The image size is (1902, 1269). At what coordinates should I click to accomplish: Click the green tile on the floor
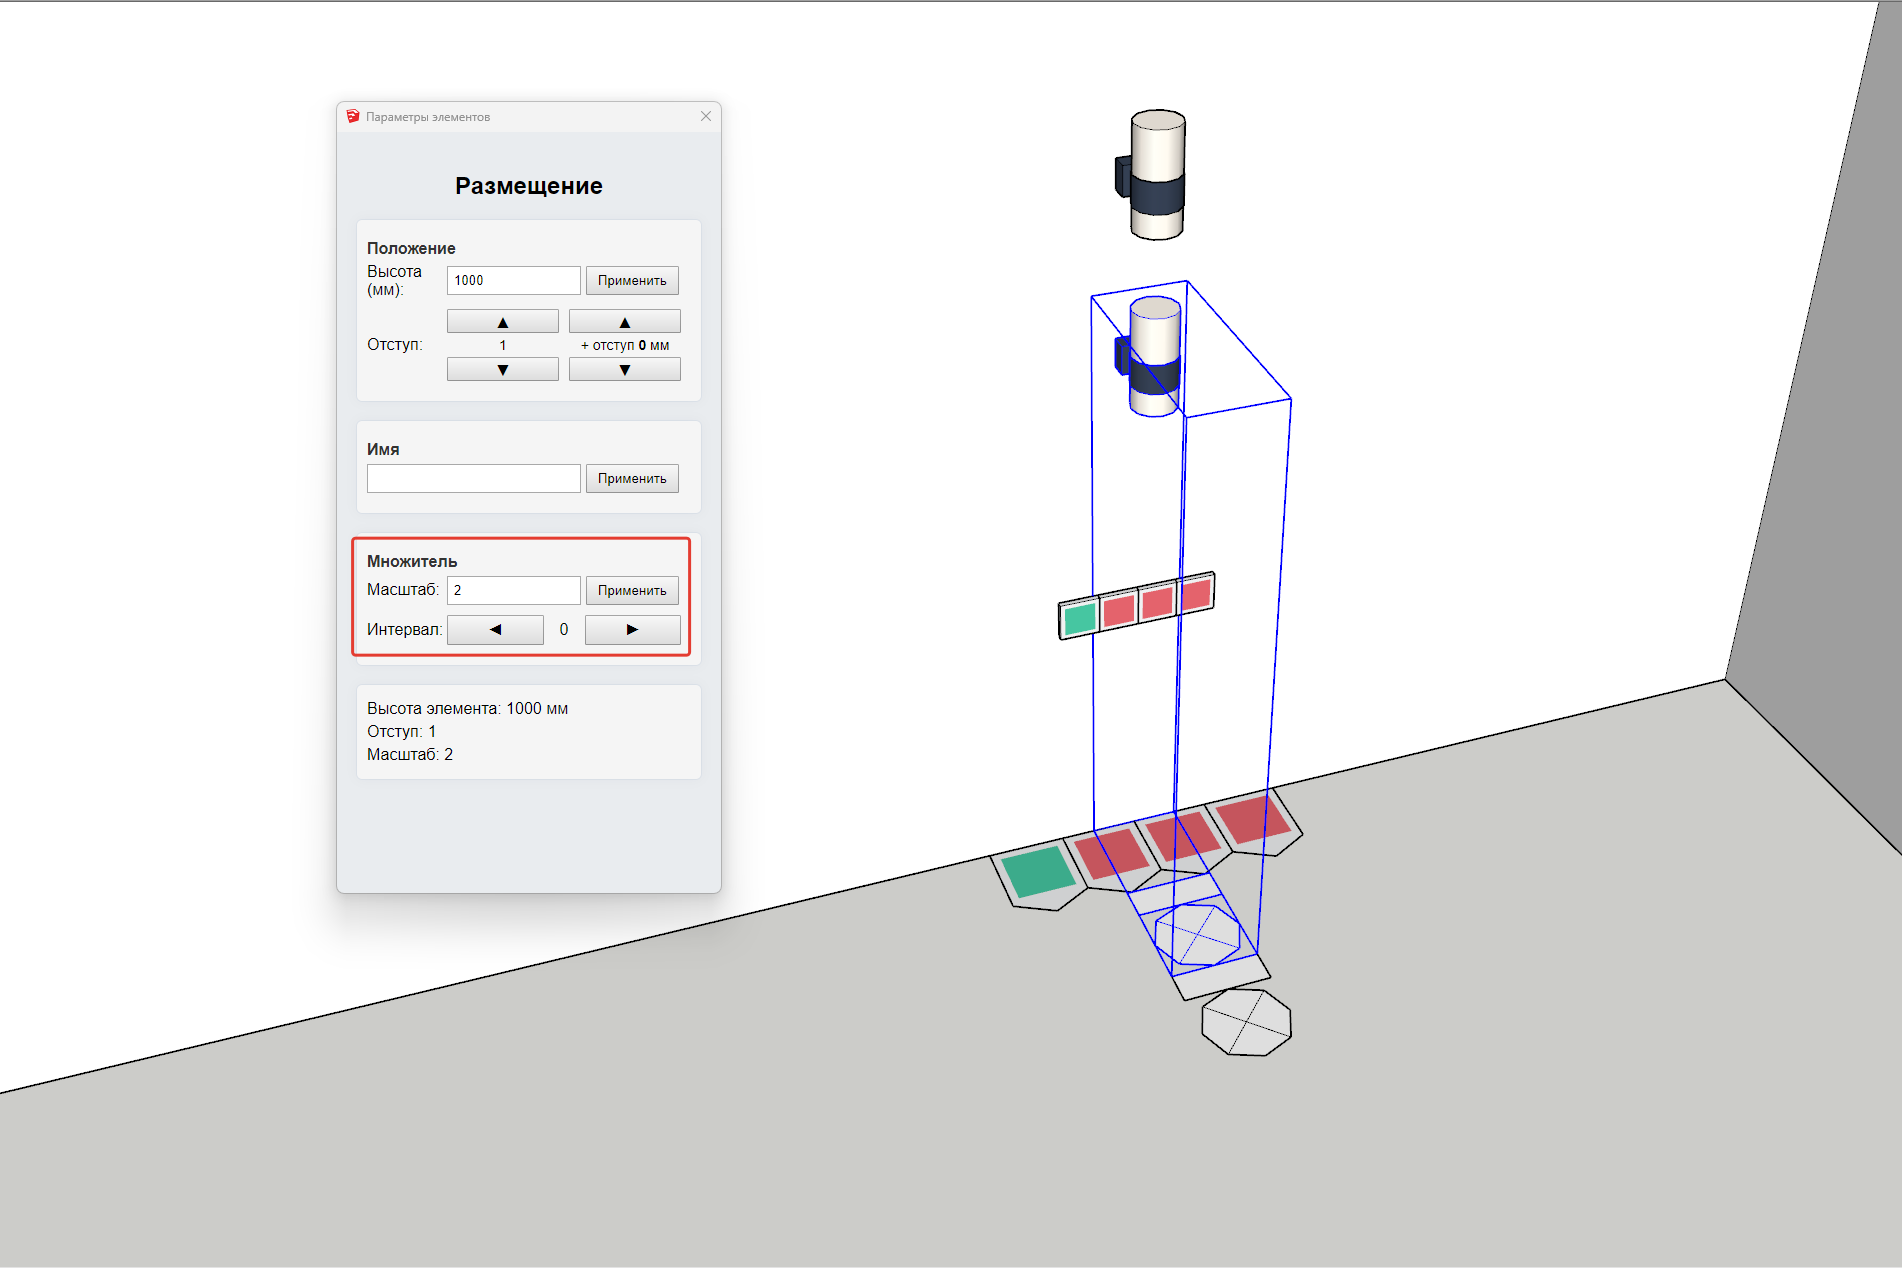pyautogui.click(x=1038, y=871)
